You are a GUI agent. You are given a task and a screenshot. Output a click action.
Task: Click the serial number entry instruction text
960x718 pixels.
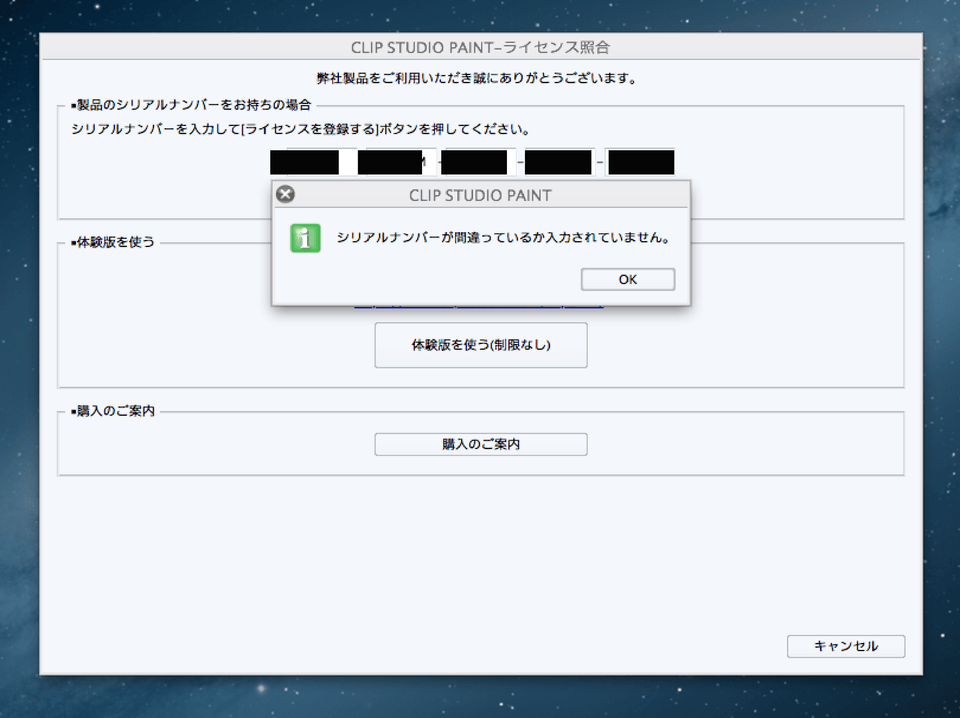[300, 129]
